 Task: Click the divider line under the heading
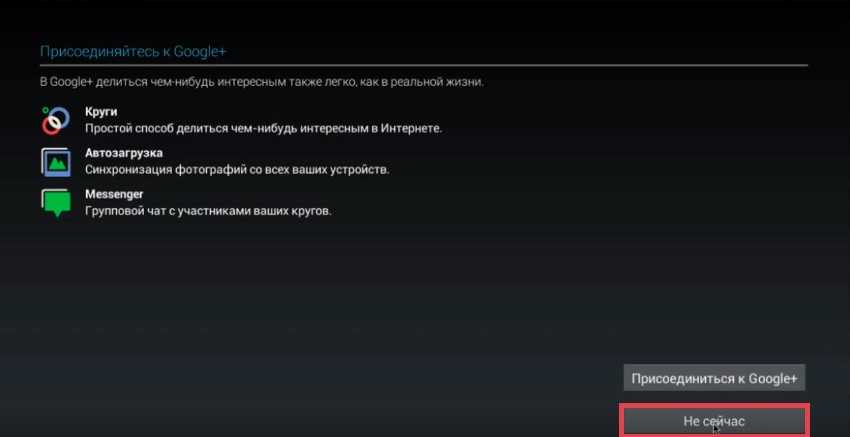[x=424, y=65]
